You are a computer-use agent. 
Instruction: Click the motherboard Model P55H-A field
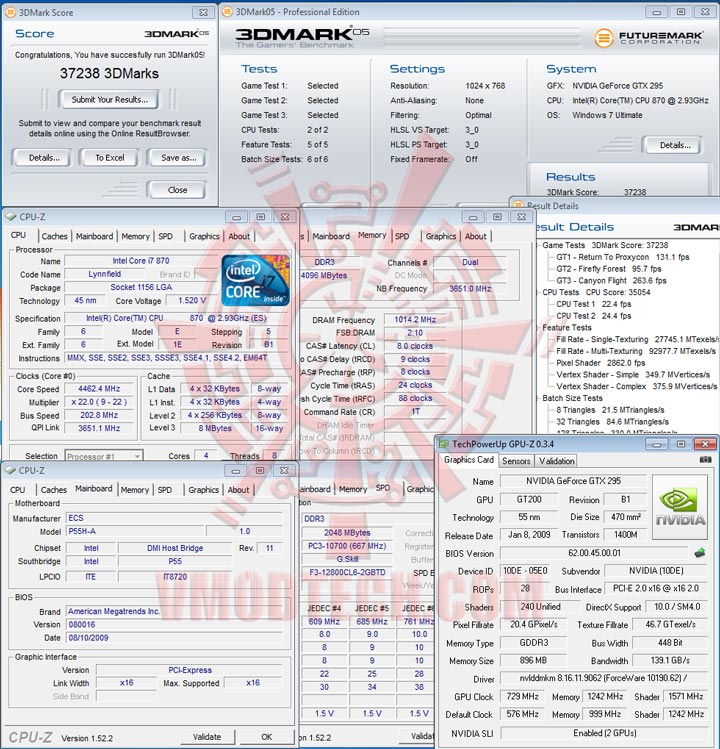click(x=135, y=531)
